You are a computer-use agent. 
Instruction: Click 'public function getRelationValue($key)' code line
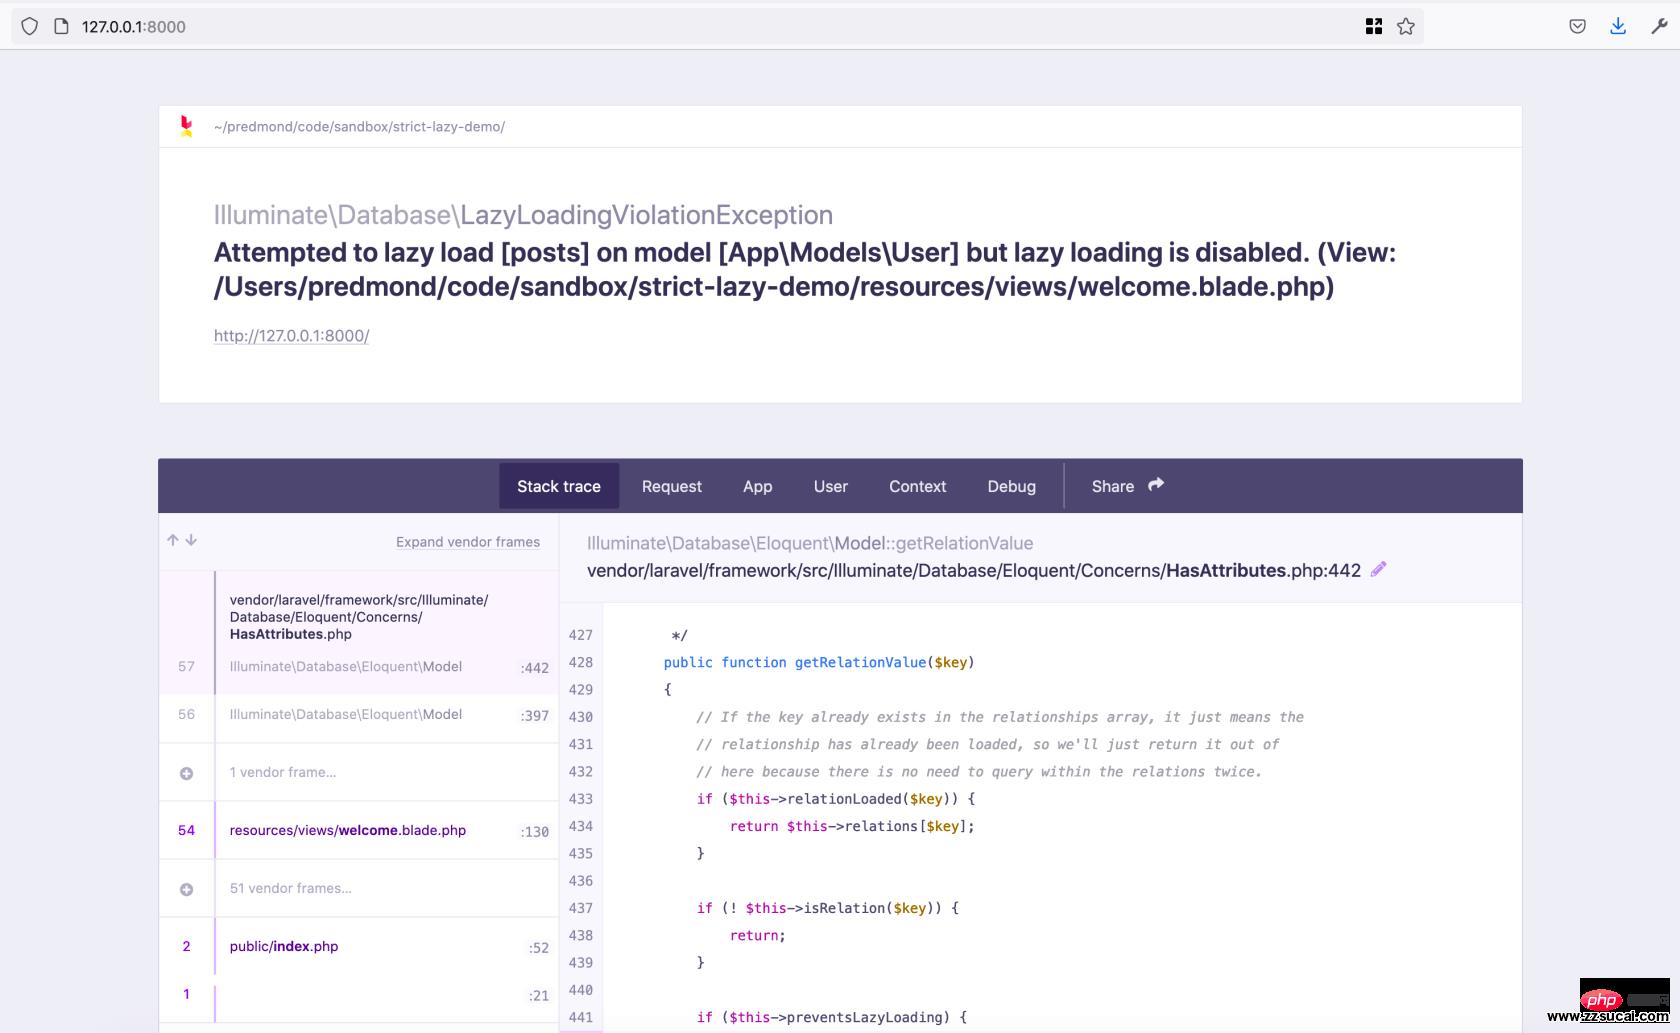pyautogui.click(x=819, y=662)
